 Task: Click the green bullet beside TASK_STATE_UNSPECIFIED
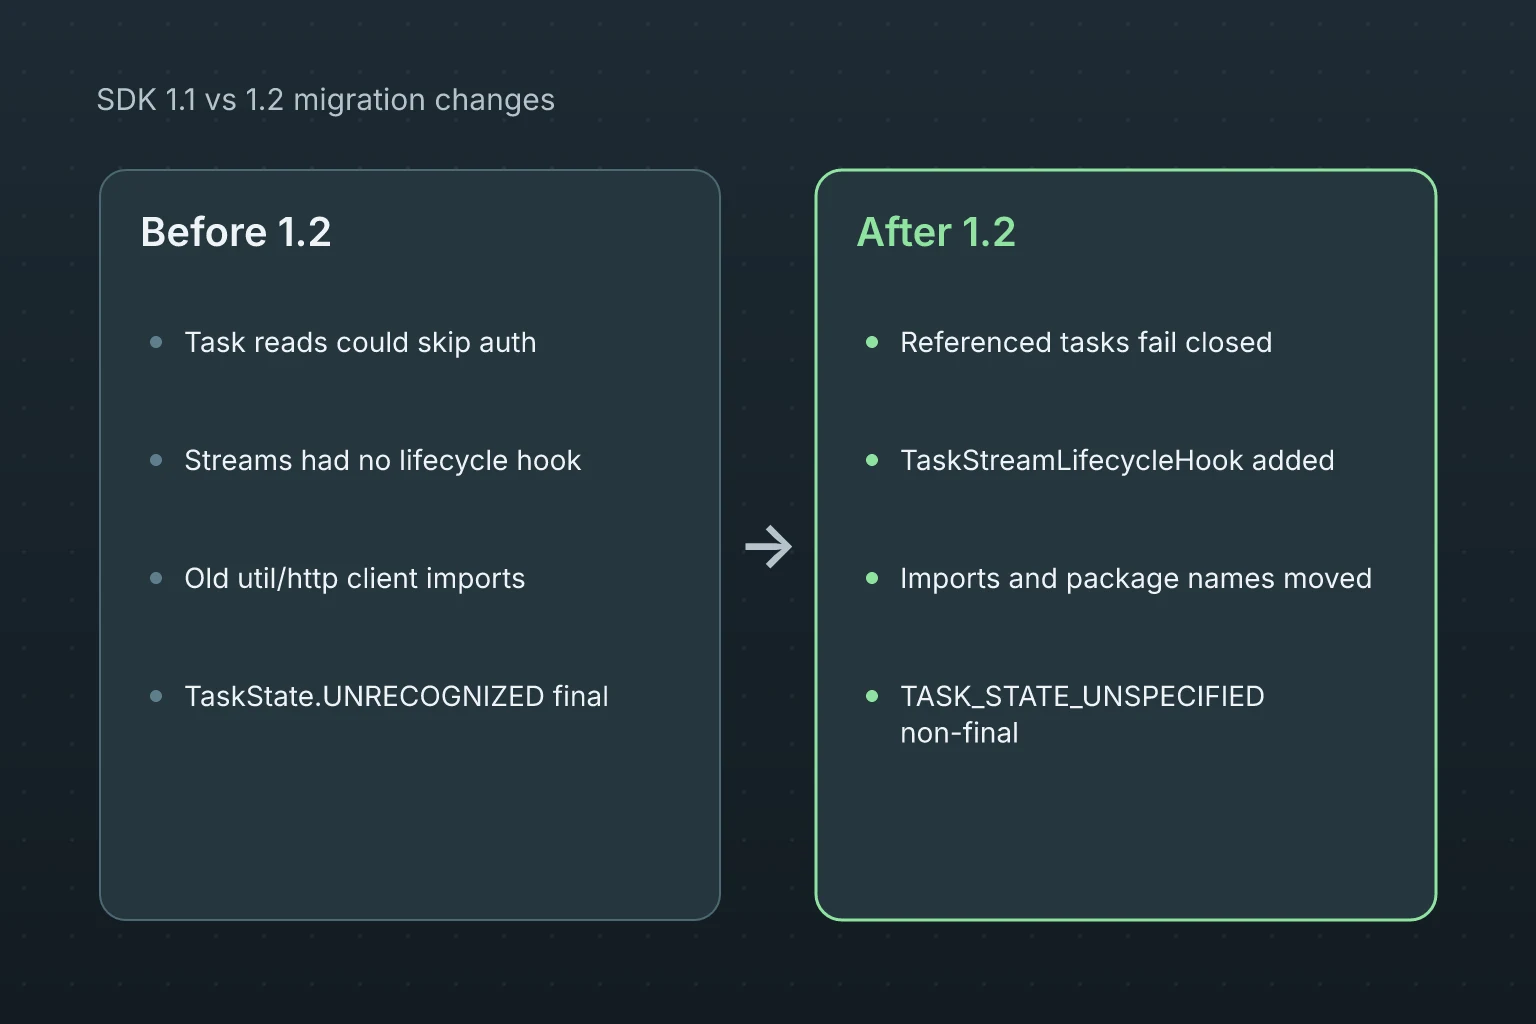[x=872, y=696]
